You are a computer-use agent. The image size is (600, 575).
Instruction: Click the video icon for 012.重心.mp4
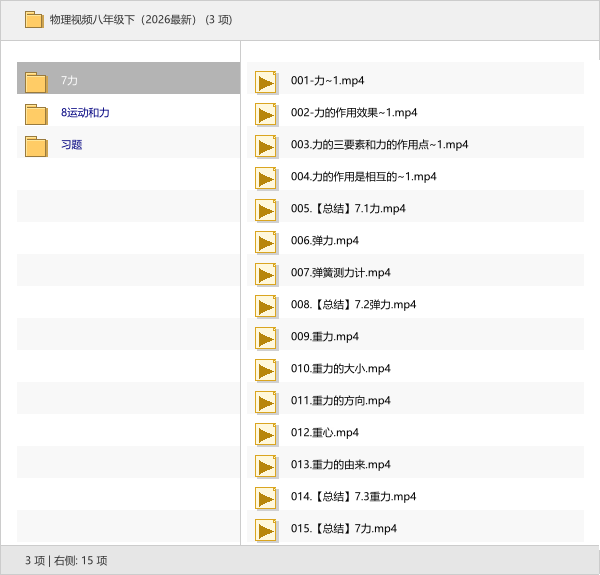tap(266, 433)
